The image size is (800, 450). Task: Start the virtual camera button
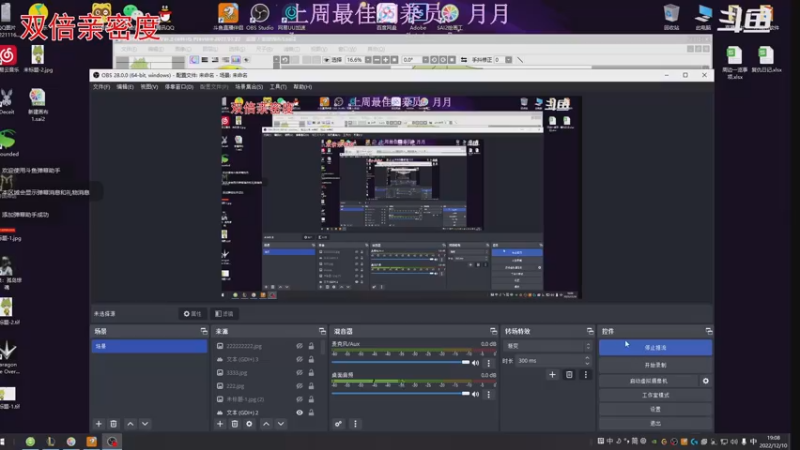coord(648,381)
